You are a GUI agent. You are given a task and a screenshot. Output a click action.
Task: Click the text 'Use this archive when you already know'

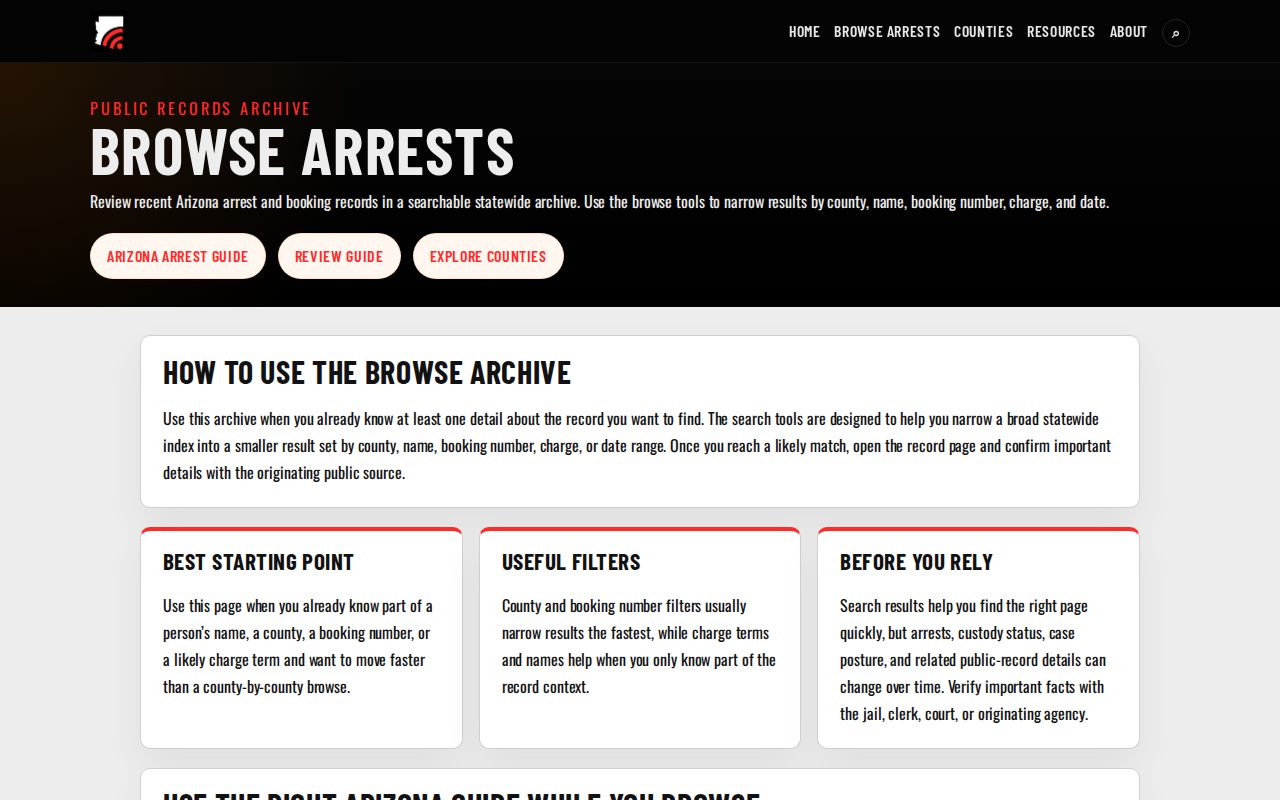tap(638, 446)
